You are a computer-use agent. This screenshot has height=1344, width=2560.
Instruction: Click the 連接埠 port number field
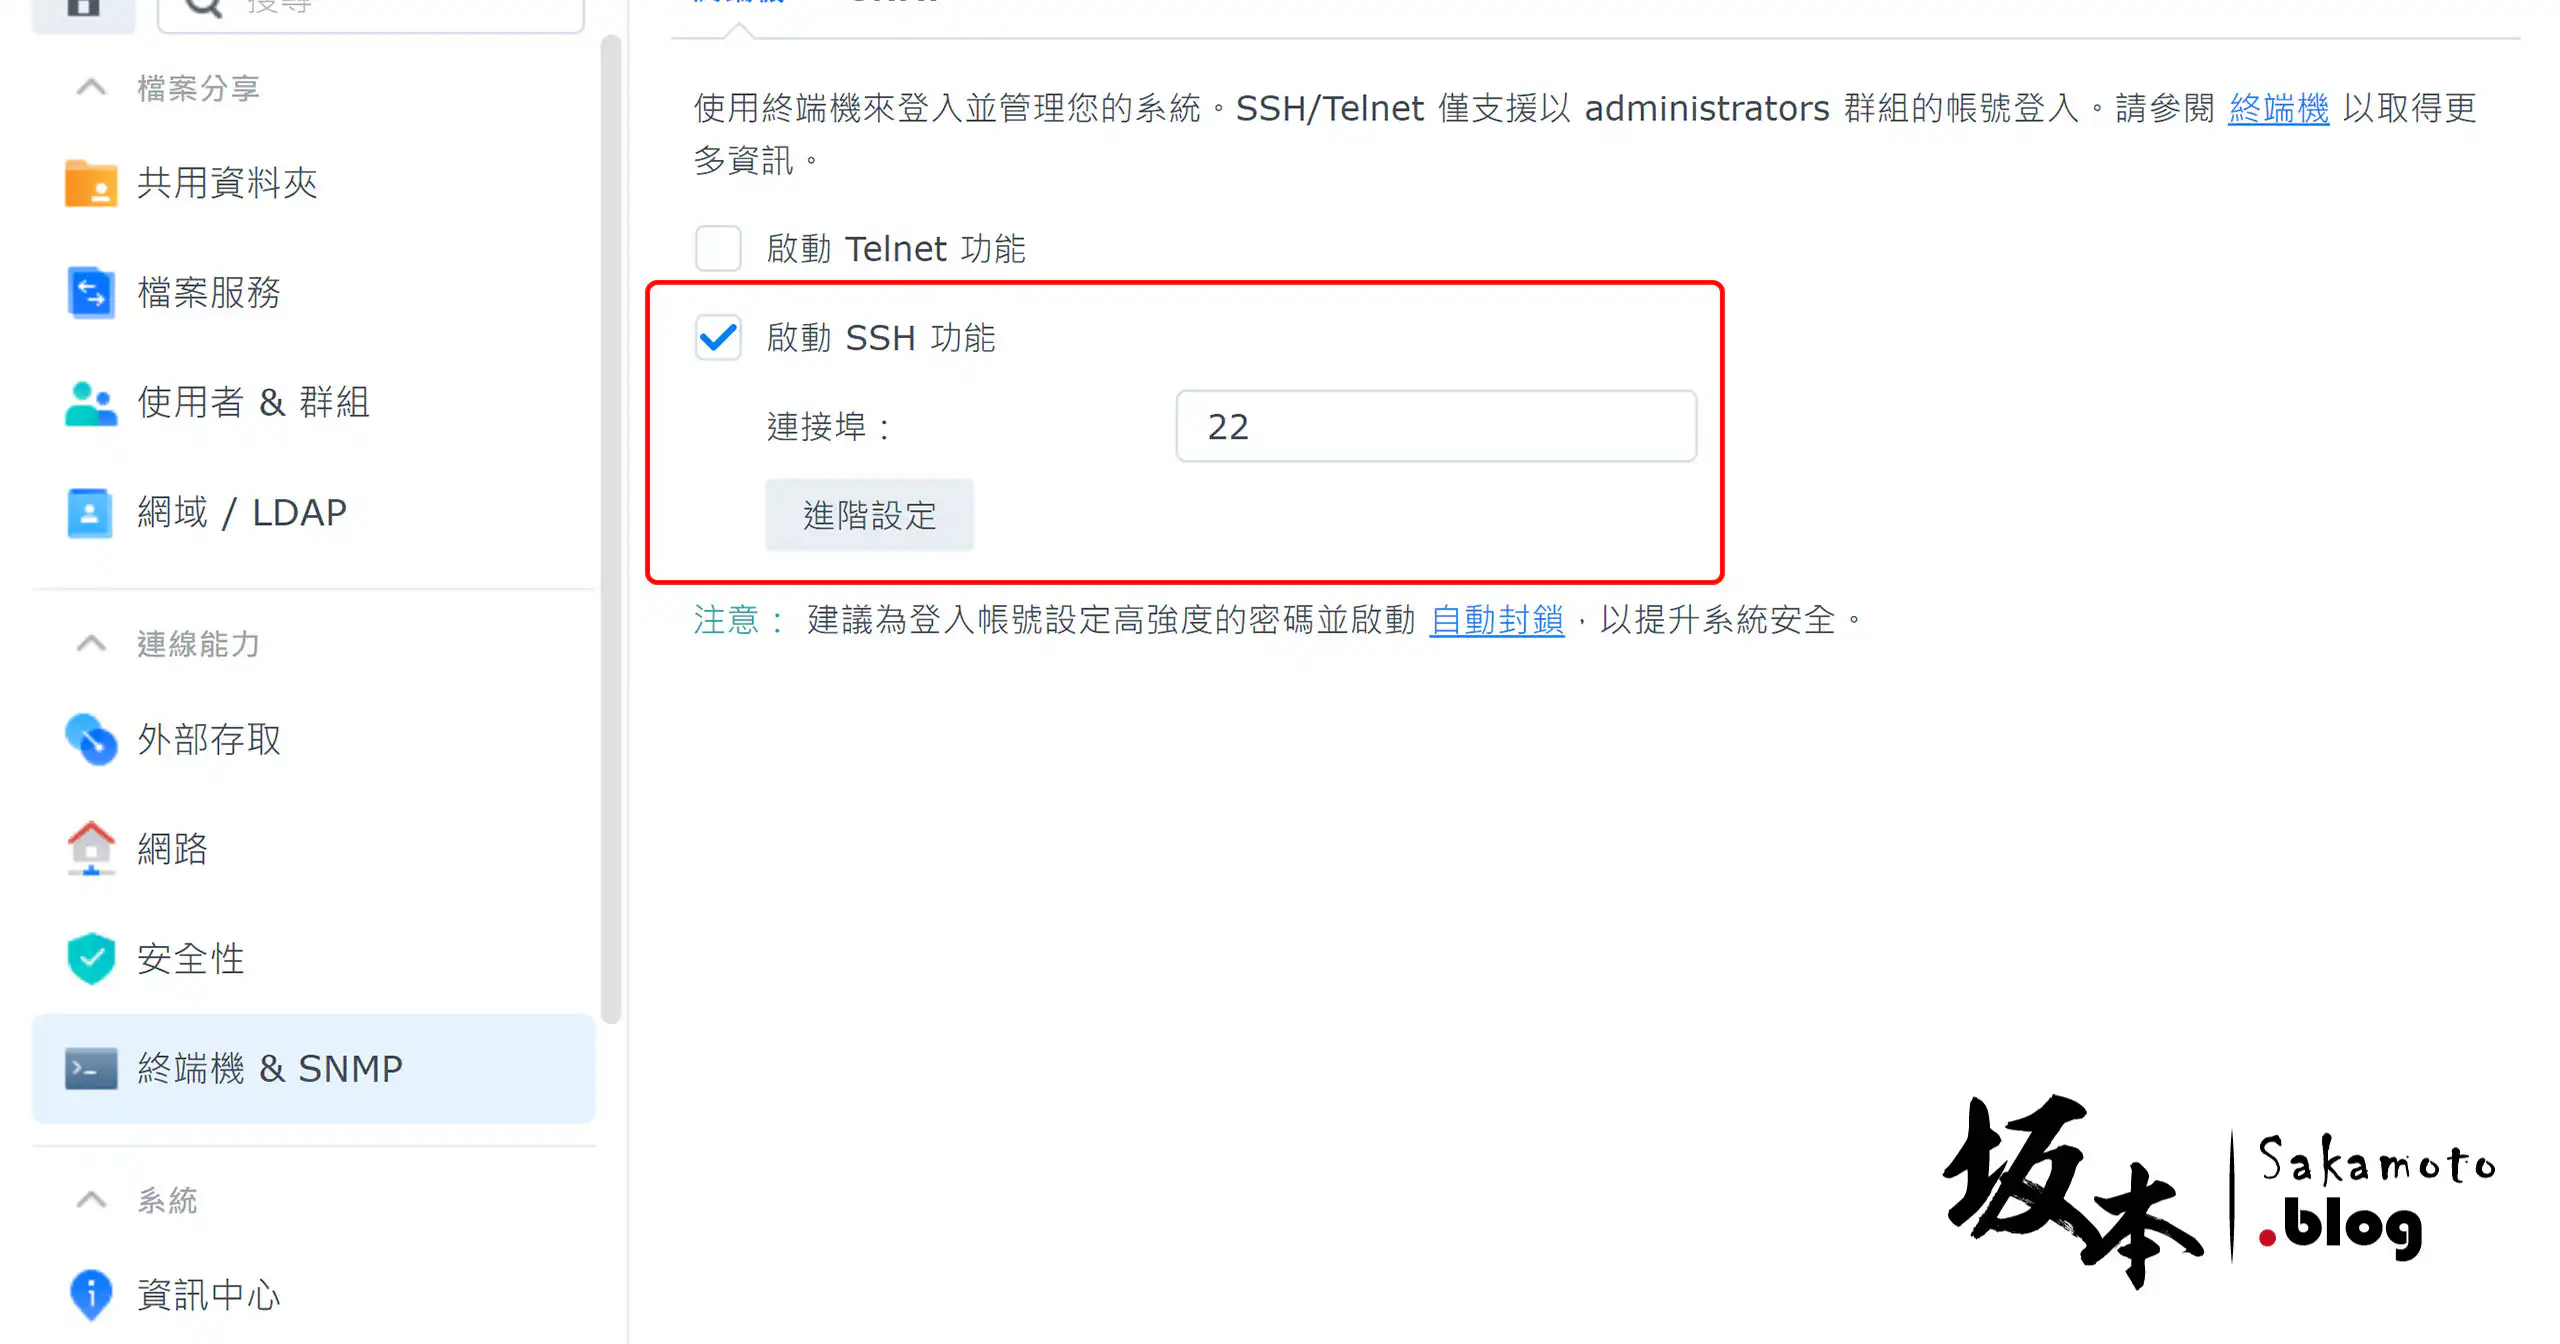(x=1436, y=427)
